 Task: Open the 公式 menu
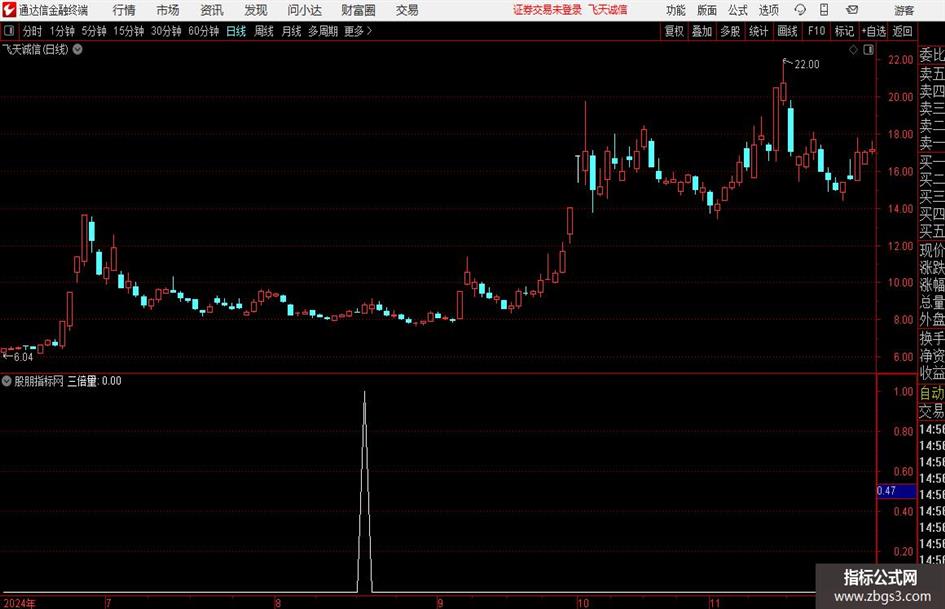(x=738, y=10)
